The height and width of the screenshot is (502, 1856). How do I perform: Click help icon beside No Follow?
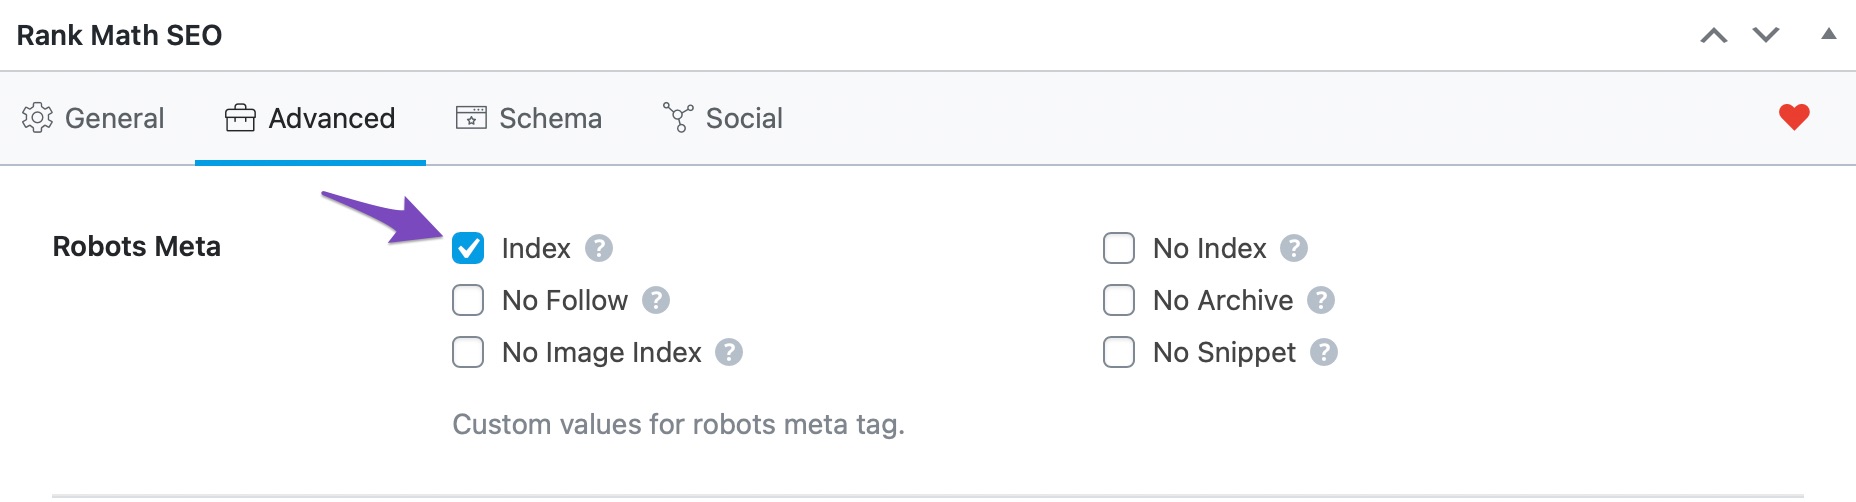(656, 300)
